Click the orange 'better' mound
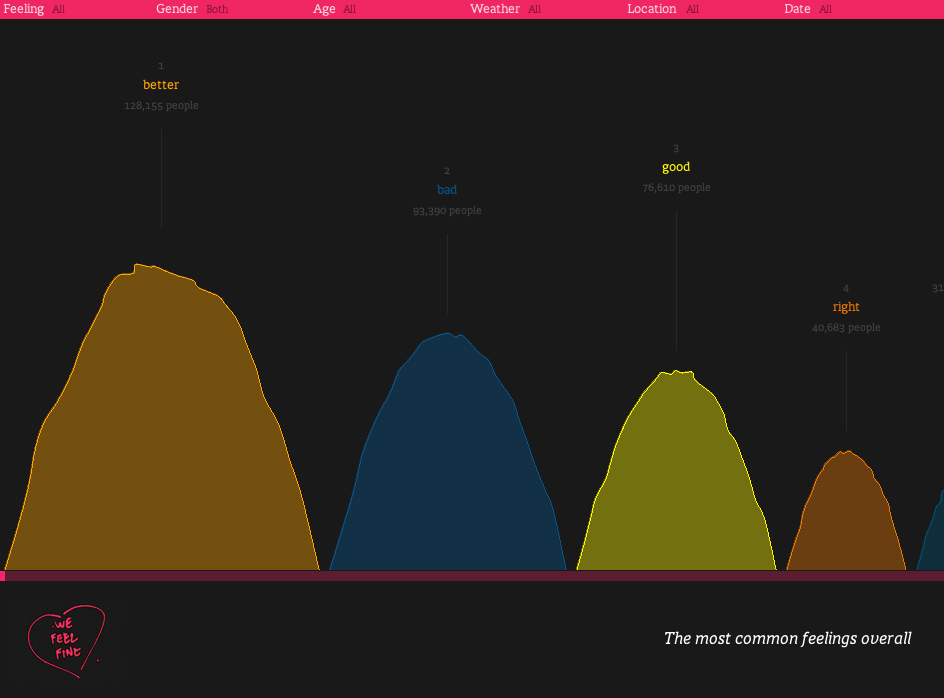Image resolution: width=944 pixels, height=698 pixels. click(161, 422)
